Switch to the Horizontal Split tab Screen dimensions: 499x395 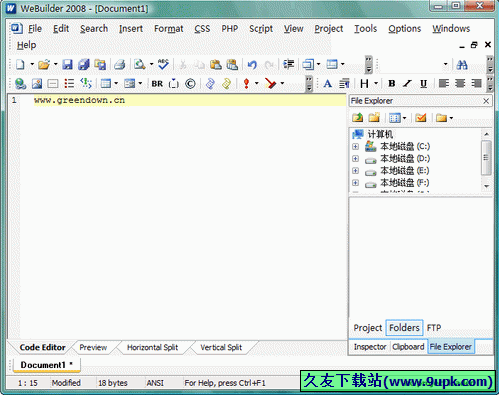[152, 347]
